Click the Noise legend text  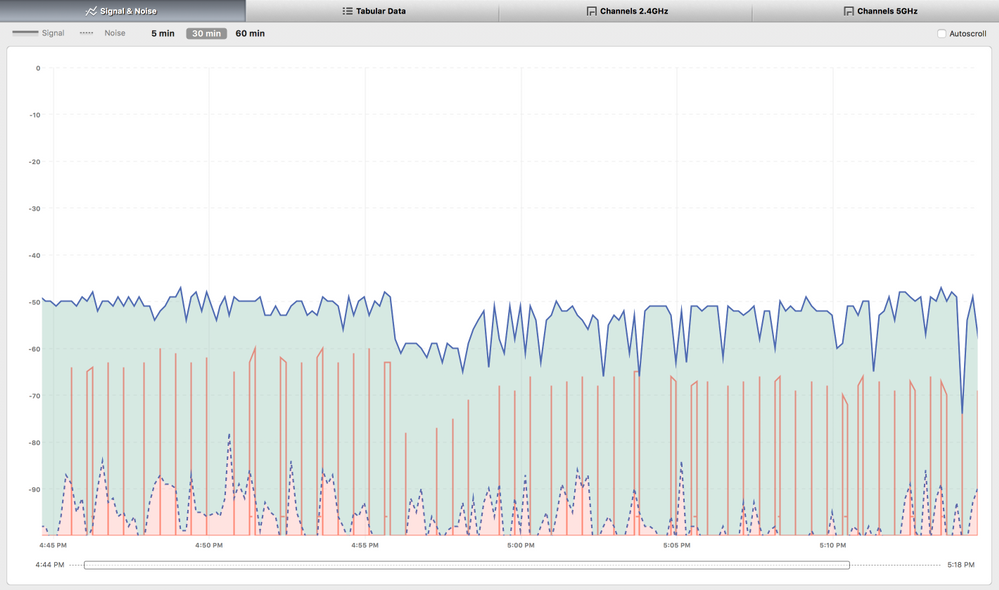point(115,33)
